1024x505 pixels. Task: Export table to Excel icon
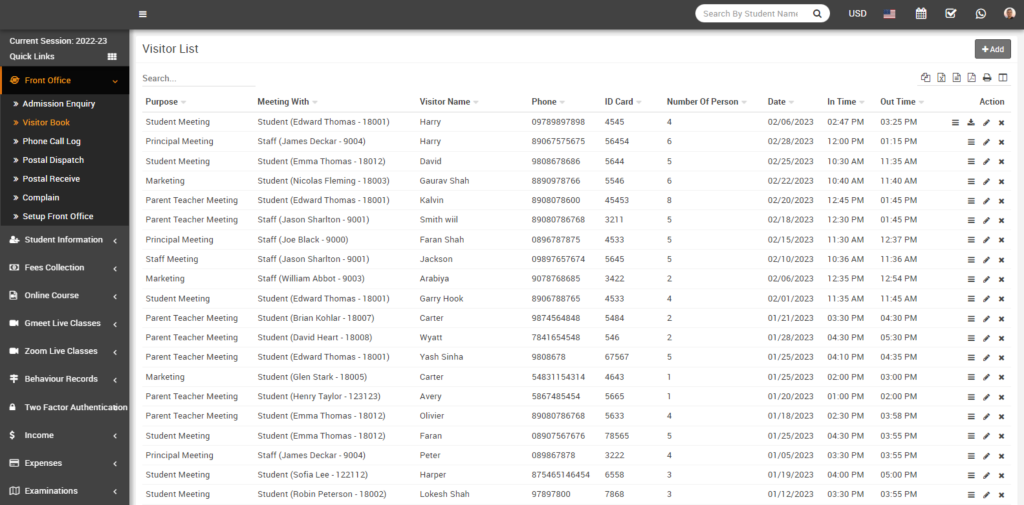point(941,78)
